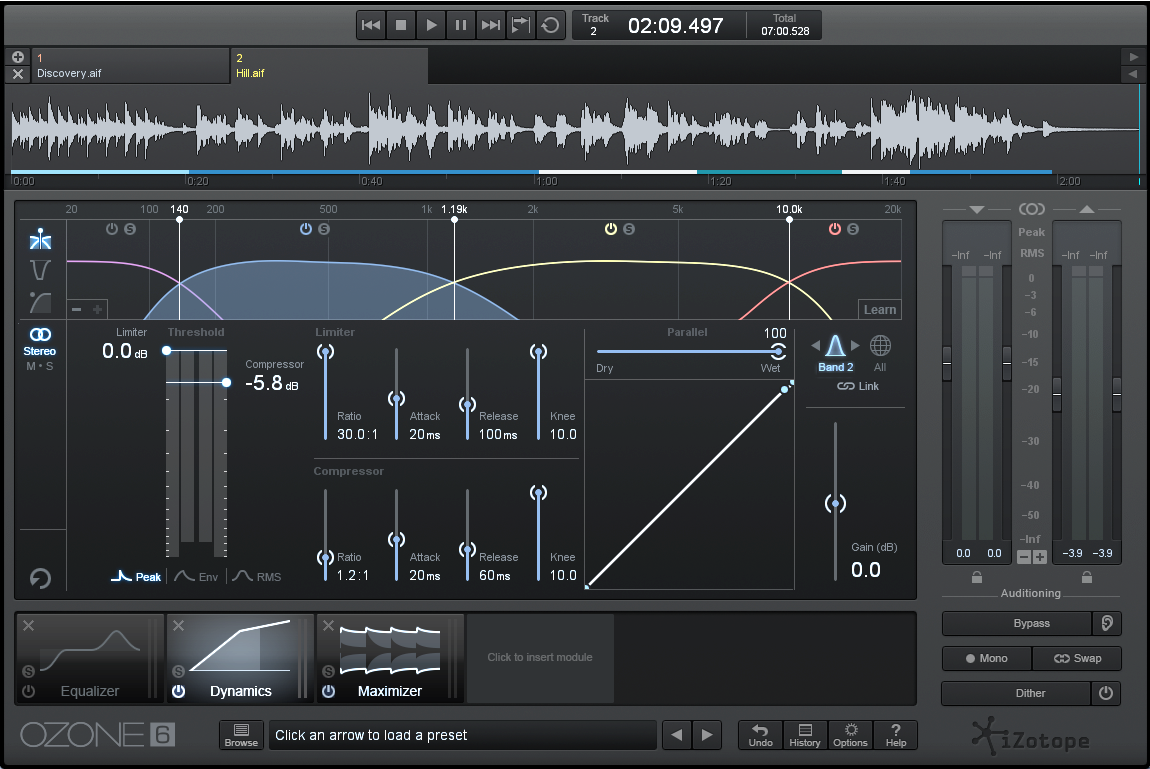Open the preset Browse button
This screenshot has height=769, width=1150.
pos(241,735)
